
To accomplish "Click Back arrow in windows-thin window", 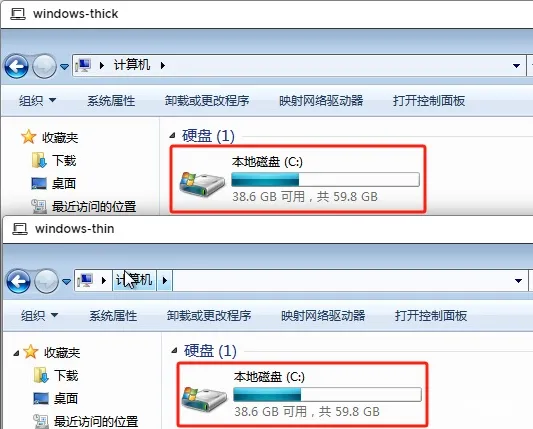I will 18,281.
